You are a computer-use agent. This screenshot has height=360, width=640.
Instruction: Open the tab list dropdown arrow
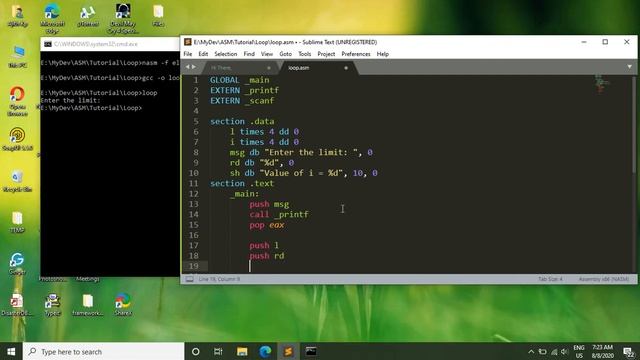629,67
